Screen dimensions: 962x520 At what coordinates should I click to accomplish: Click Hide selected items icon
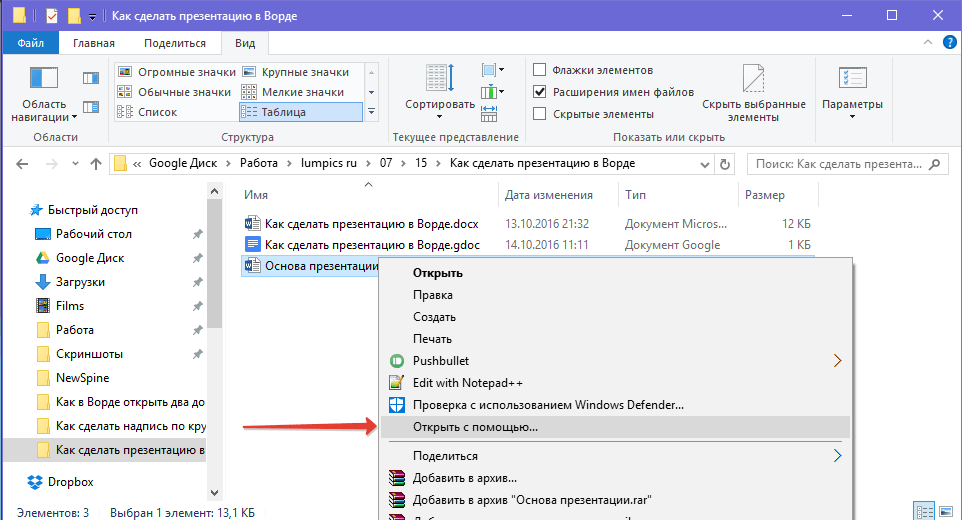pos(753,79)
